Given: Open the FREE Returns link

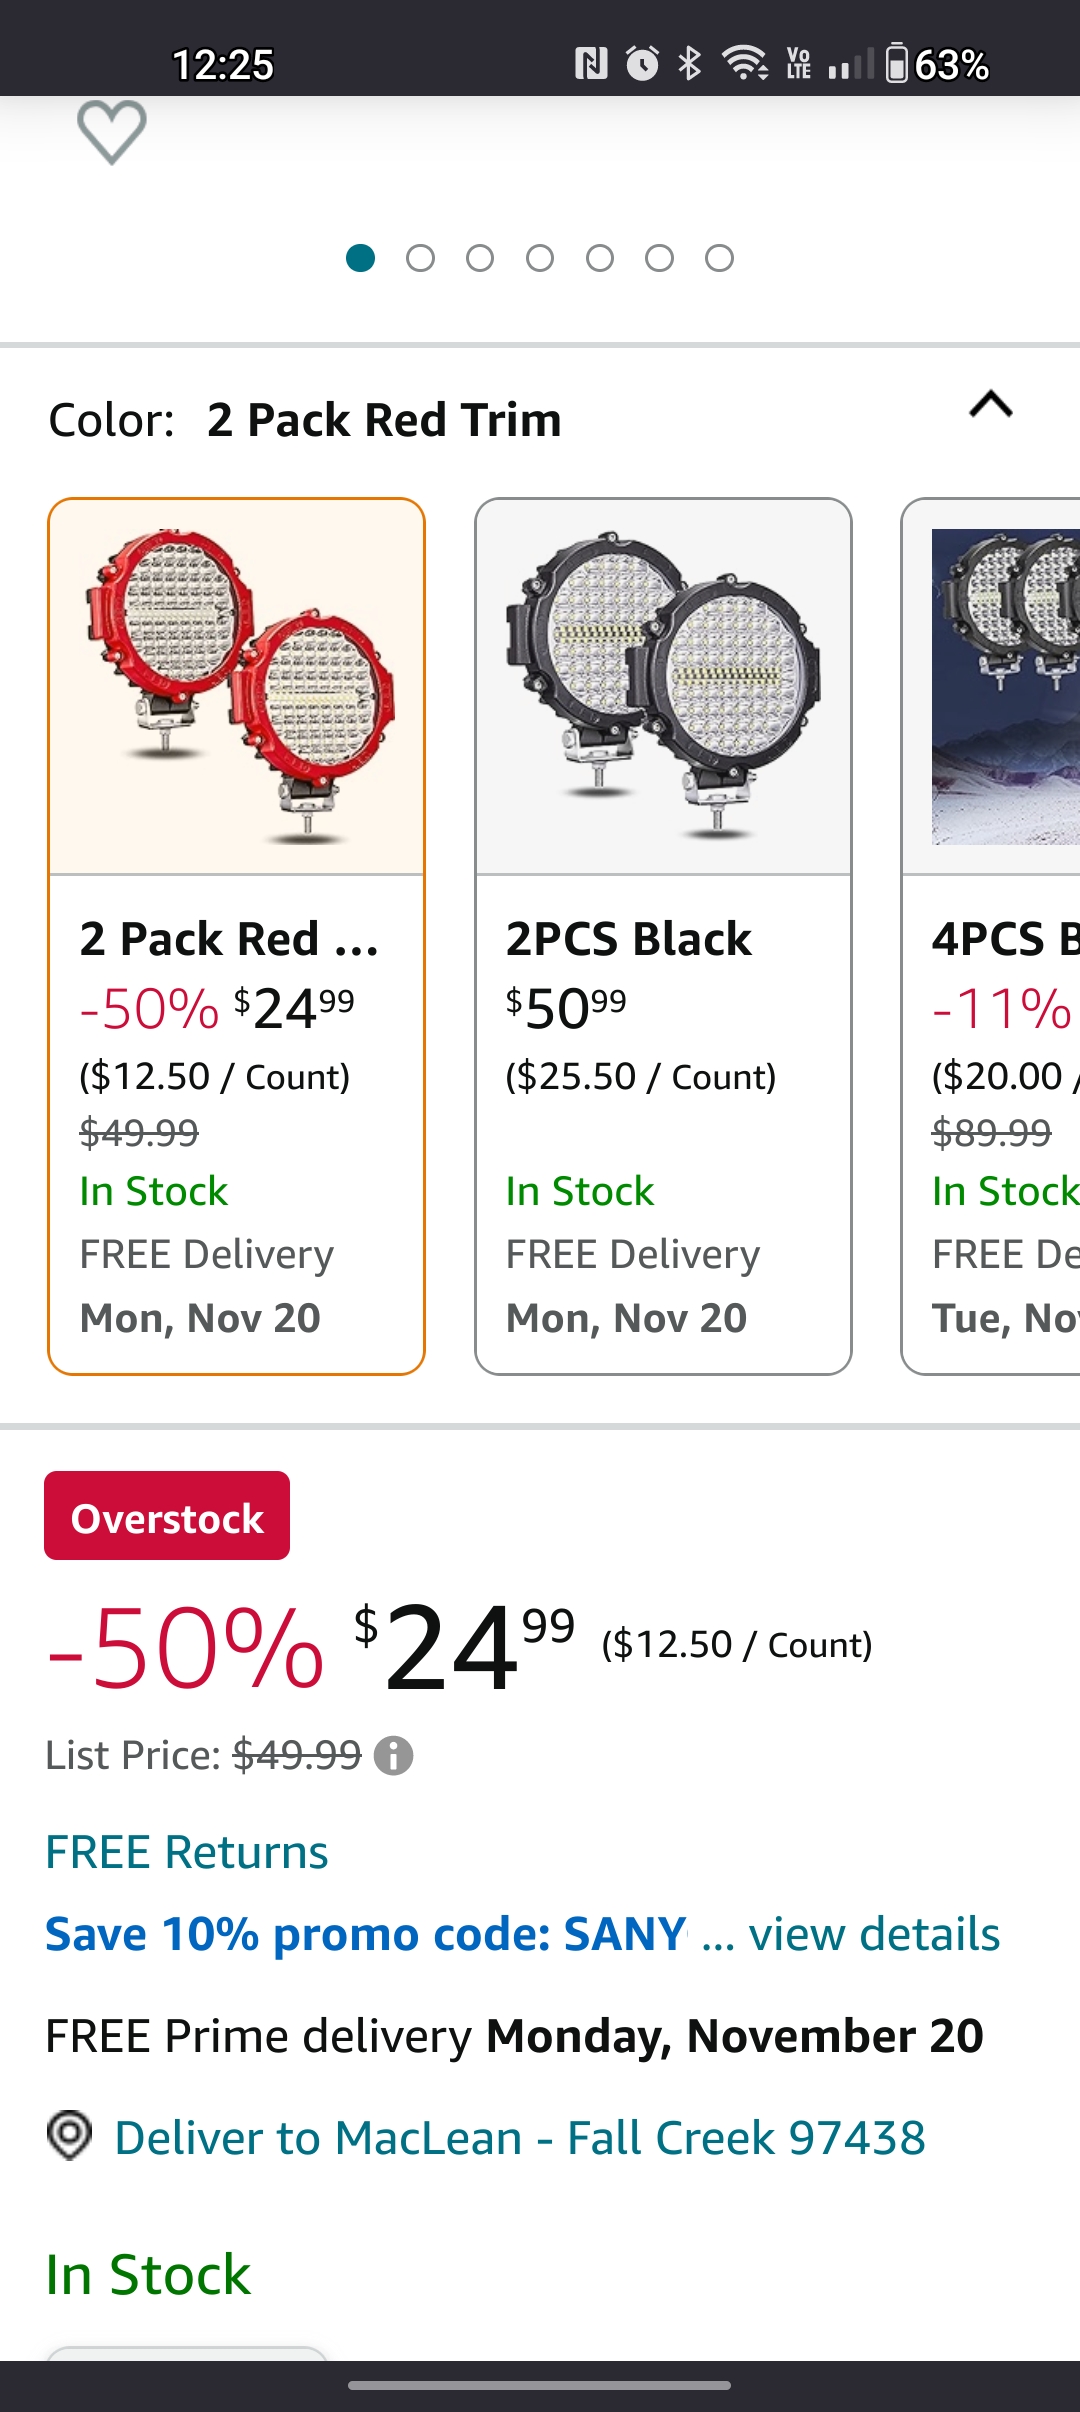Looking at the screenshot, I should [x=187, y=1852].
